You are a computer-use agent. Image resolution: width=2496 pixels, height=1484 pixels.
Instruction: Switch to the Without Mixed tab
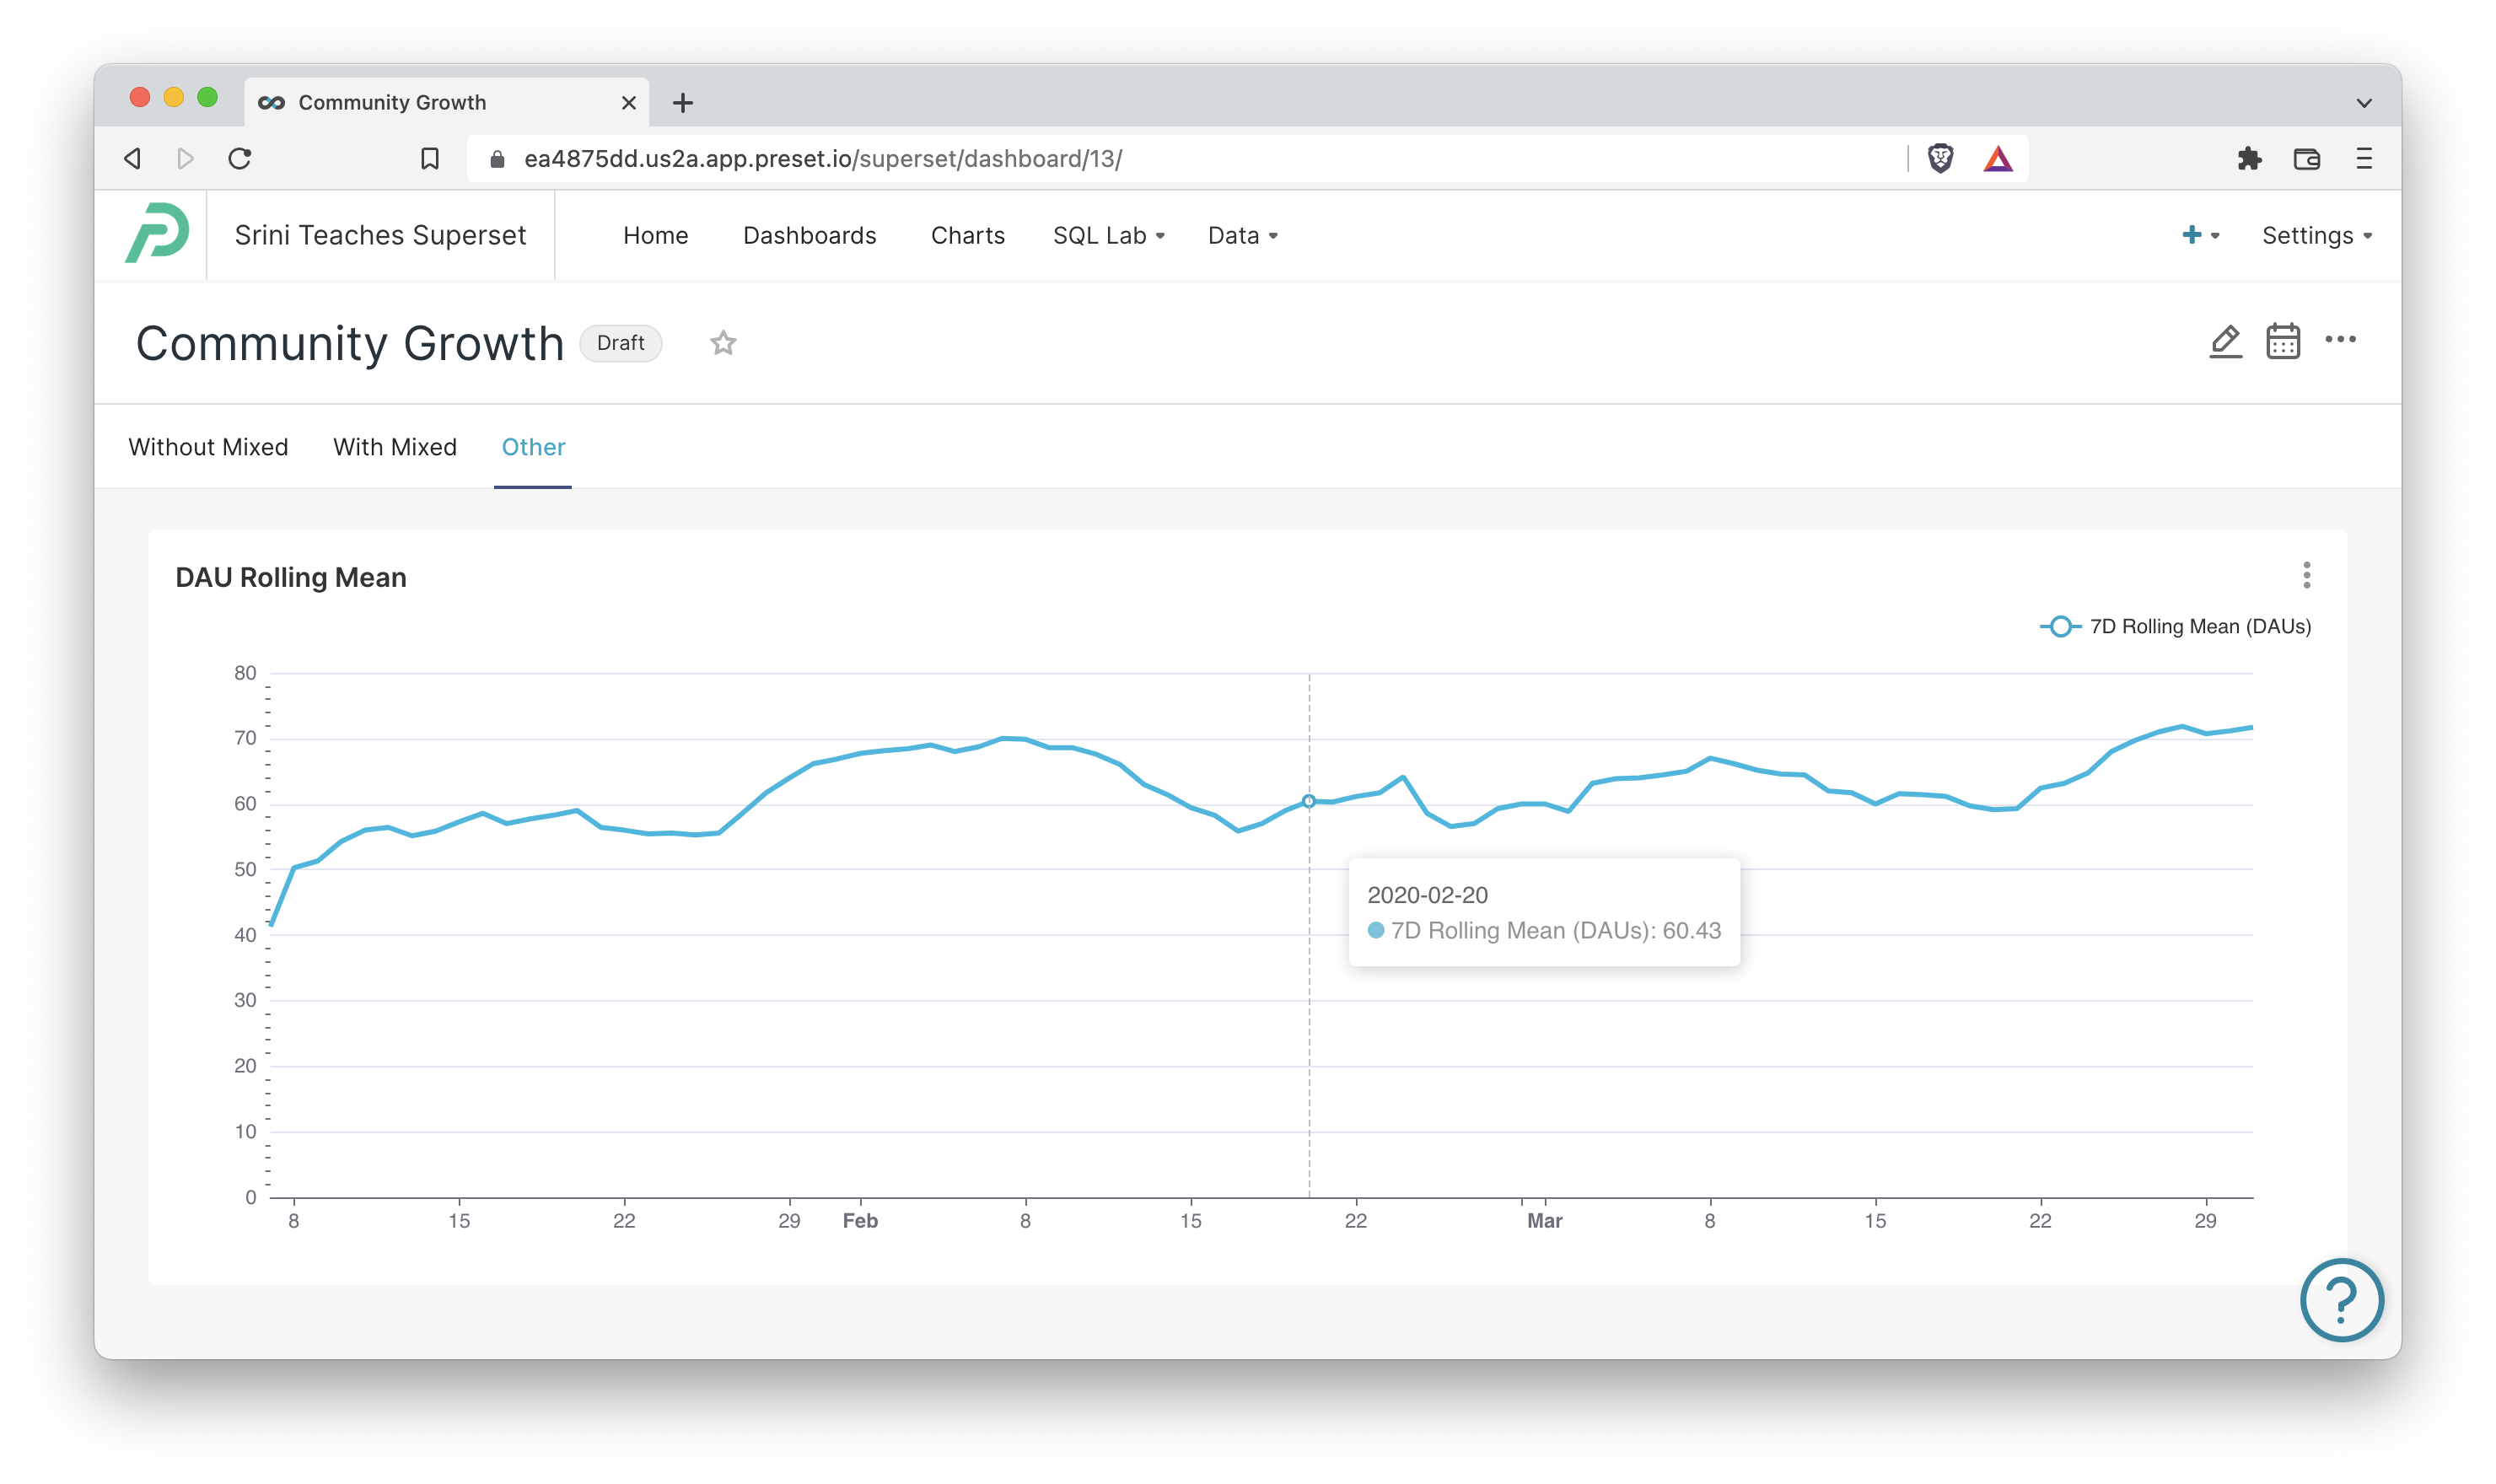coord(208,447)
